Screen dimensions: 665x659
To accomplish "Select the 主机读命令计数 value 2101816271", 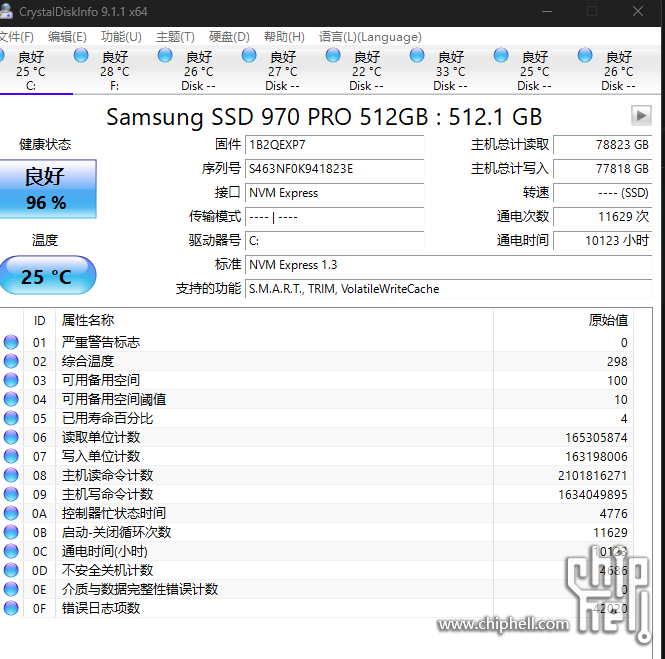I will tap(592, 475).
